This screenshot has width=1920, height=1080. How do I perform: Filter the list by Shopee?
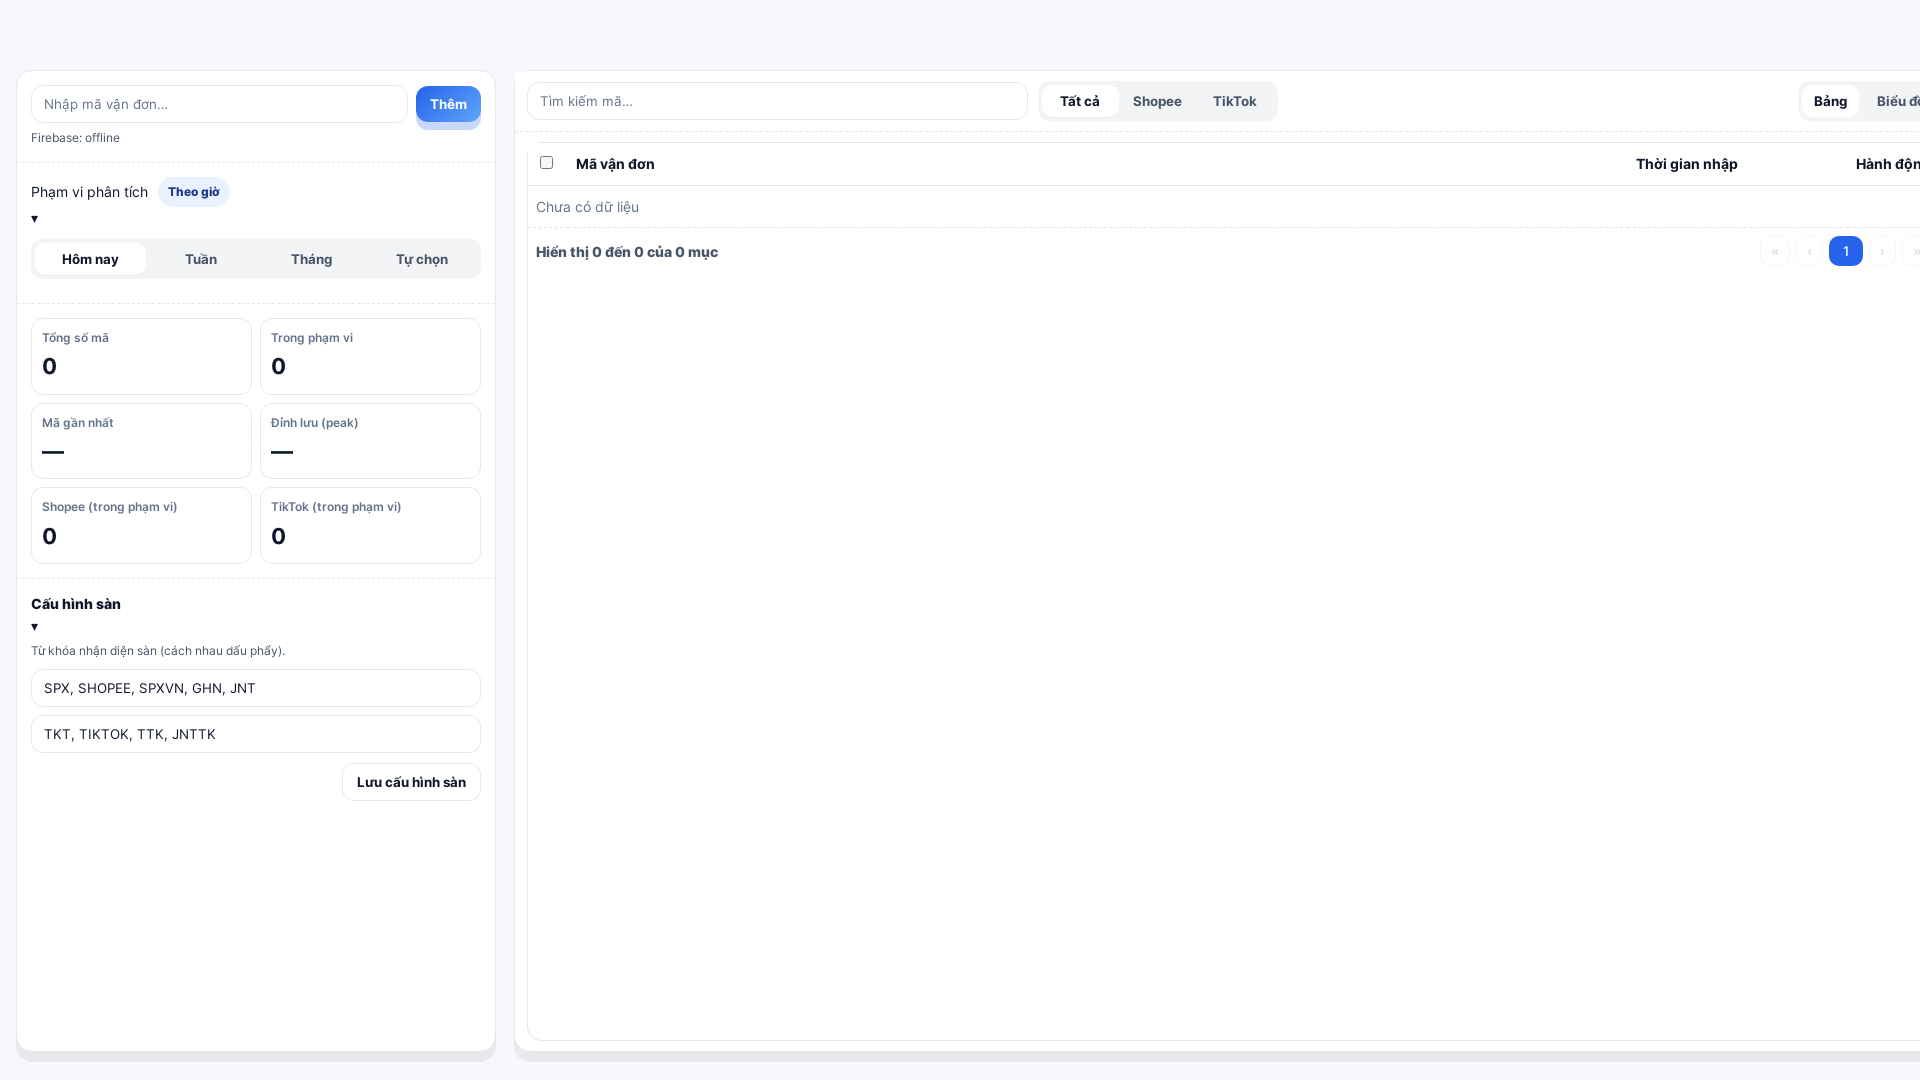[x=1157, y=101]
